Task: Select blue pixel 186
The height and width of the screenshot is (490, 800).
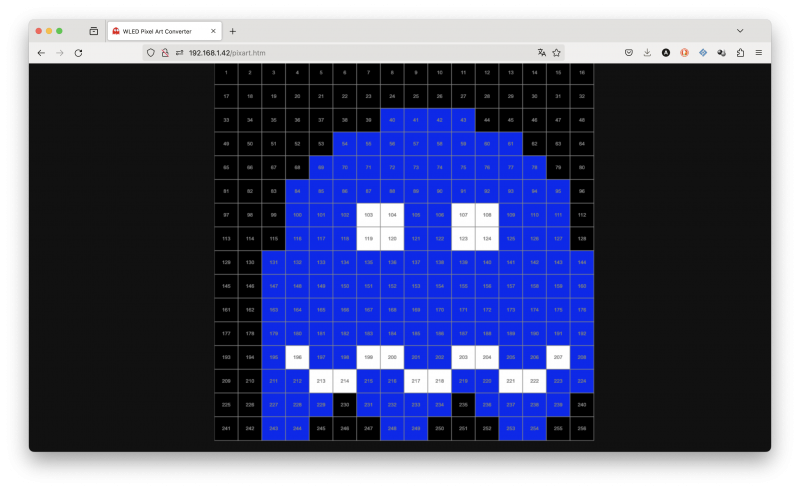Action: coord(439,333)
